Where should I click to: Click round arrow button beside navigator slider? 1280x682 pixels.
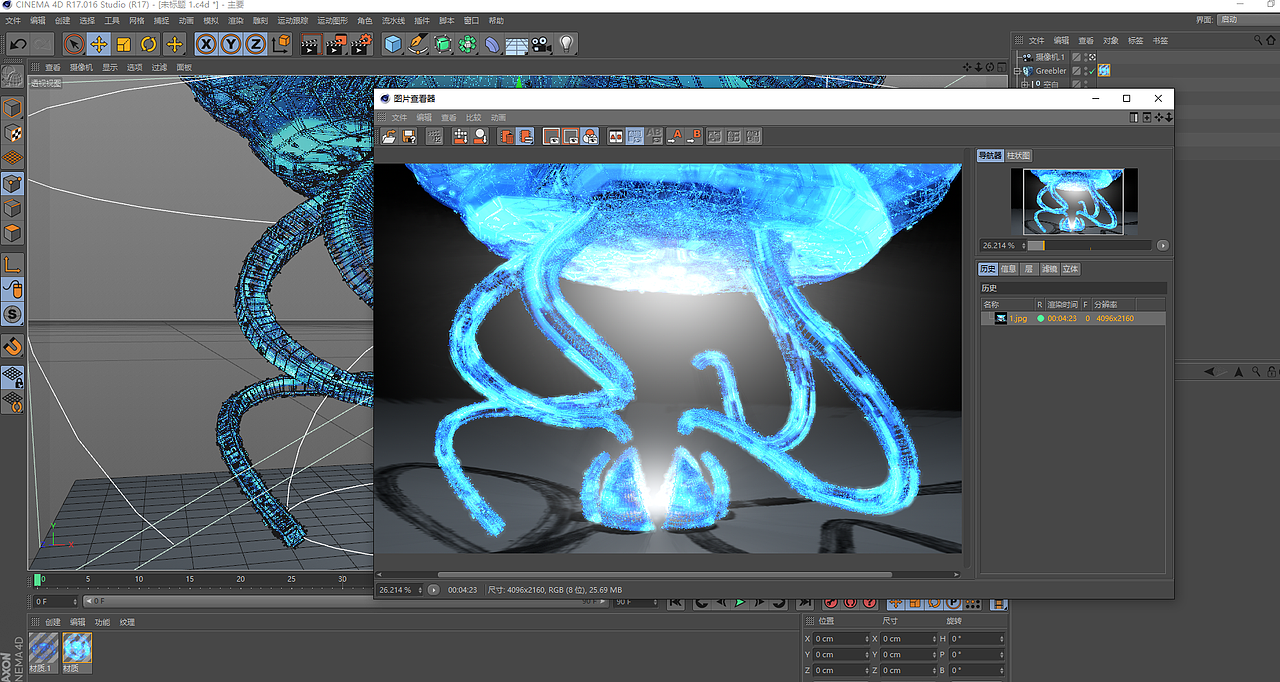1163,245
